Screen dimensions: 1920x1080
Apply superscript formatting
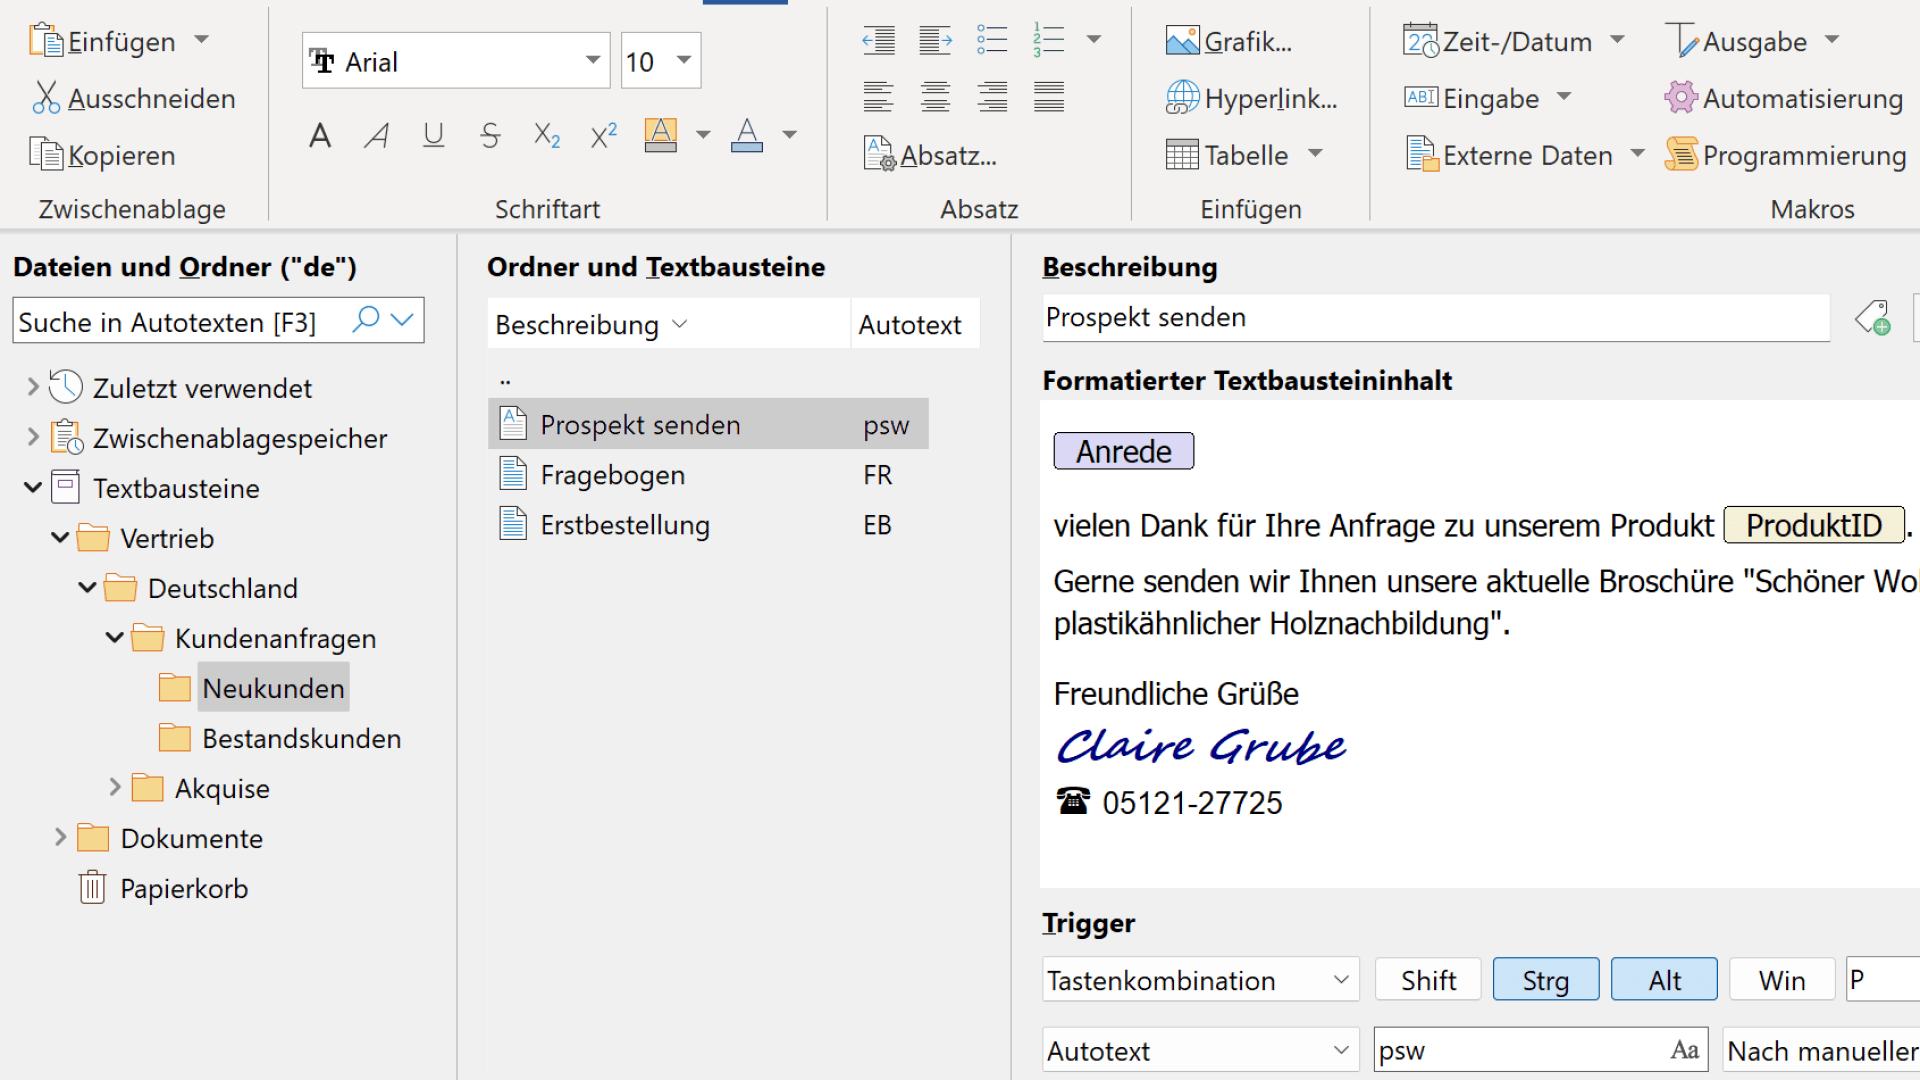click(603, 135)
